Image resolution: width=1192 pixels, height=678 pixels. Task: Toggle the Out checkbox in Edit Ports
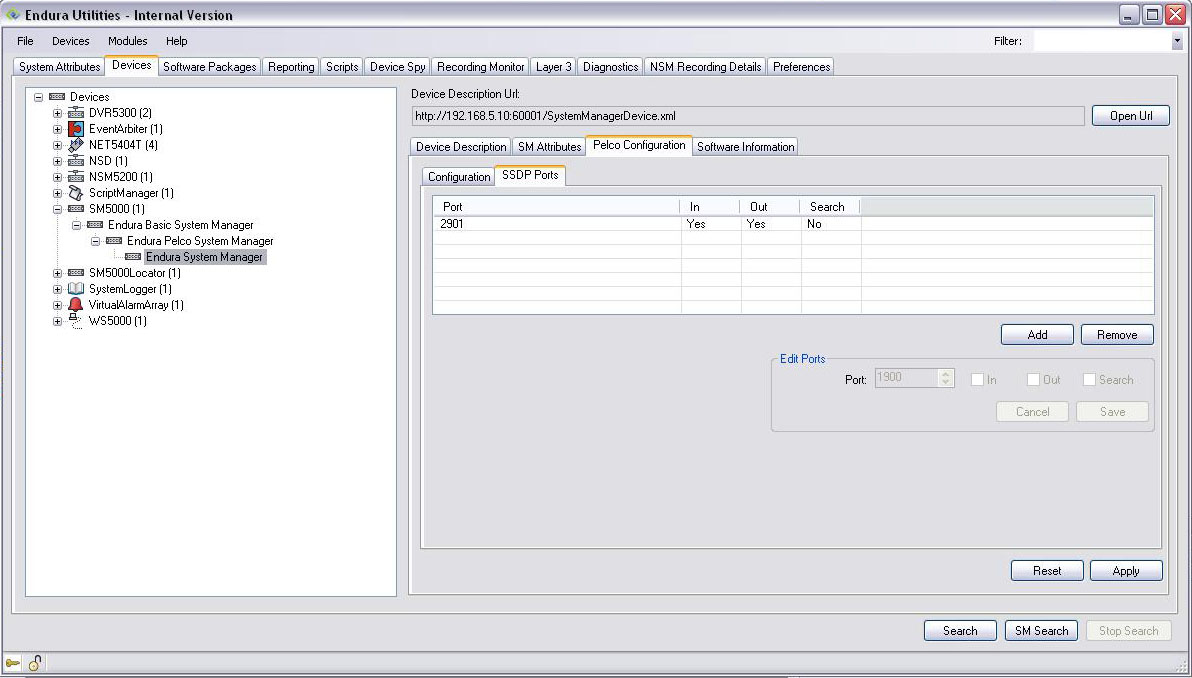tap(1033, 380)
